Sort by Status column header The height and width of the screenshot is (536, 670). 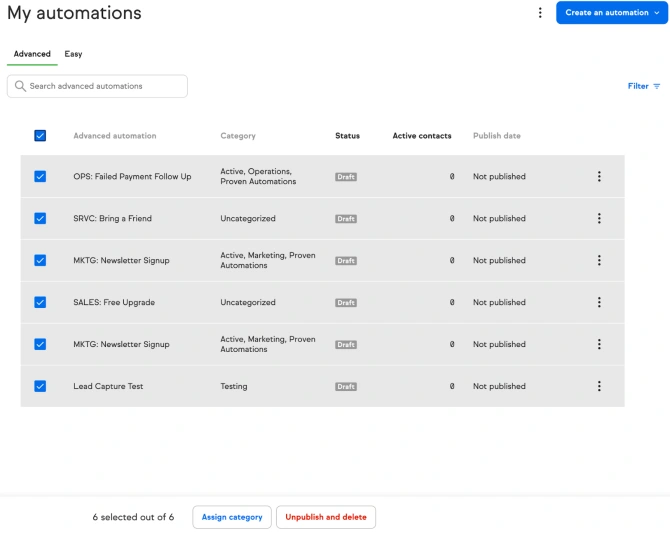click(347, 136)
